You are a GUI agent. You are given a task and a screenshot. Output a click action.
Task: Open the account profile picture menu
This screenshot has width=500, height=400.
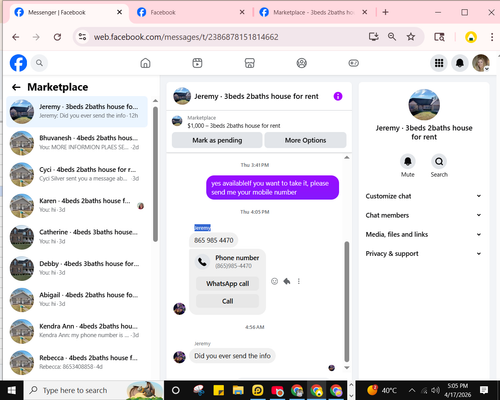[481, 63]
